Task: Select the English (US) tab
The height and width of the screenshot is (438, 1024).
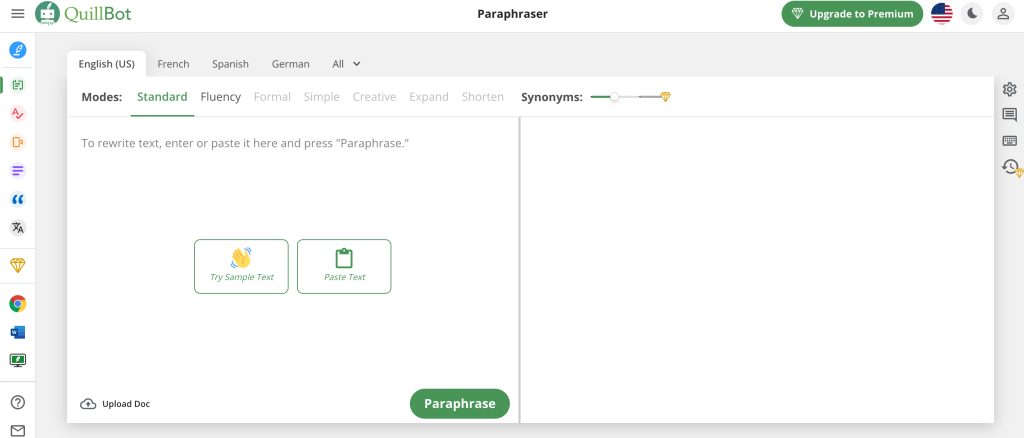Action: click(x=106, y=64)
